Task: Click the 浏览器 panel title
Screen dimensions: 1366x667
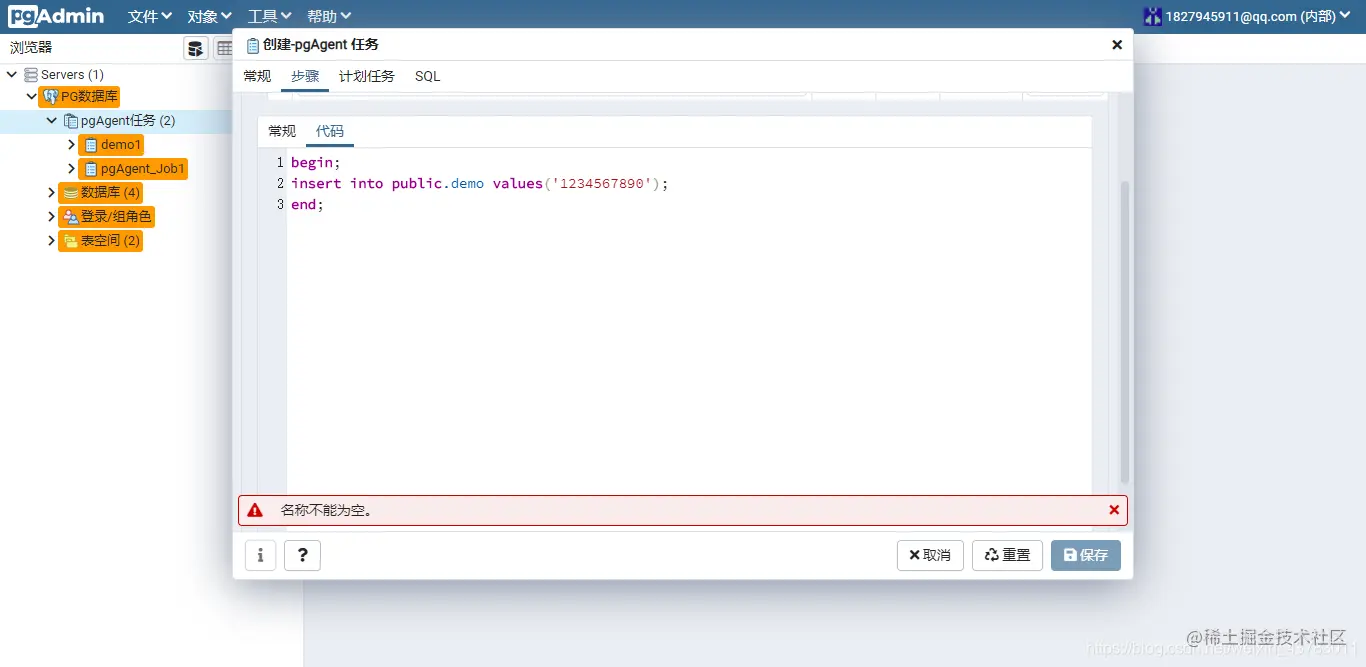Action: 31,48
